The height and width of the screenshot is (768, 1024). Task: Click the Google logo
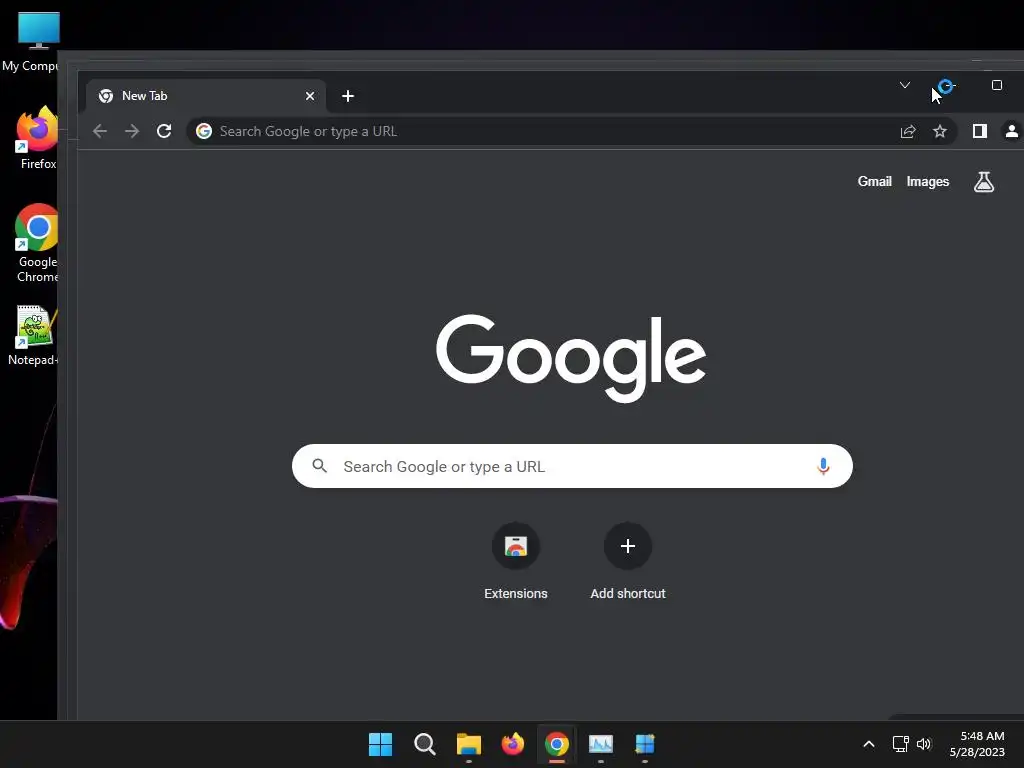pyautogui.click(x=571, y=358)
